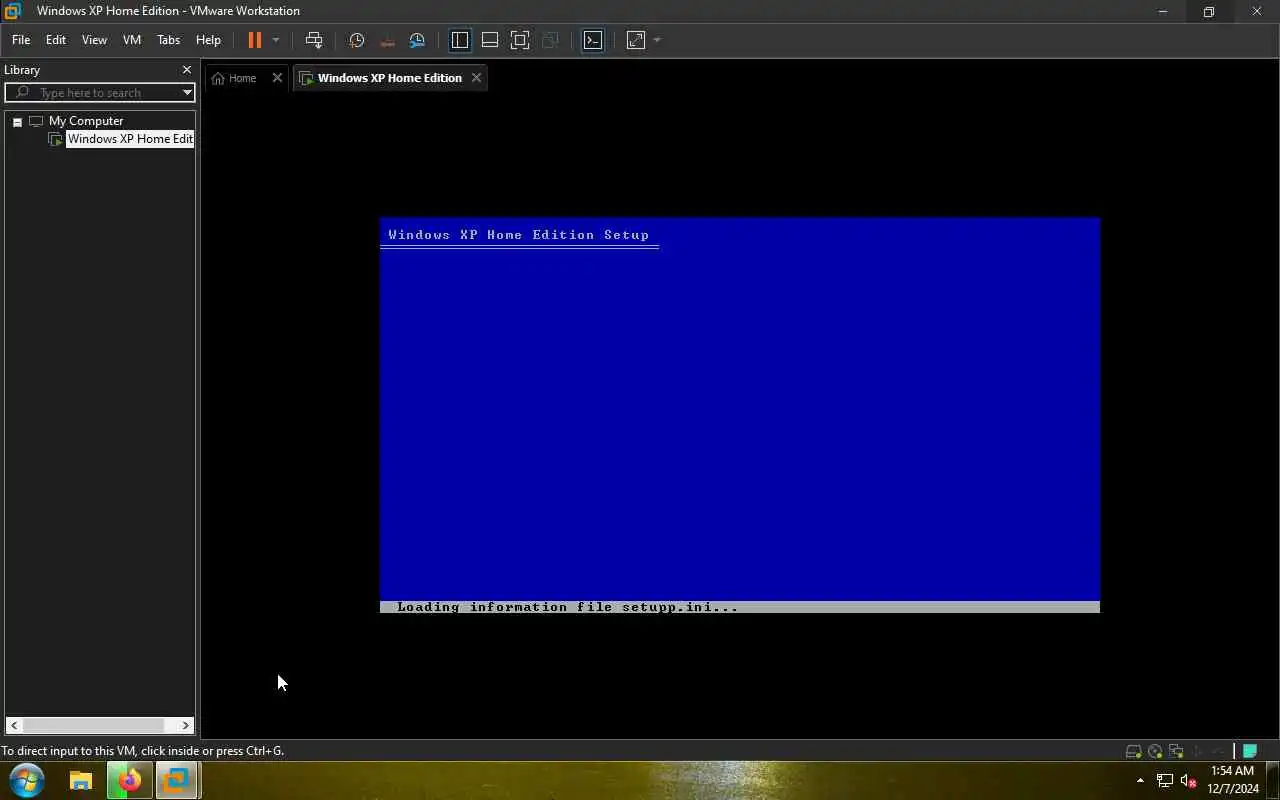Revert the virtual machine to its snapshot
The image size is (1280, 800).
387,40
